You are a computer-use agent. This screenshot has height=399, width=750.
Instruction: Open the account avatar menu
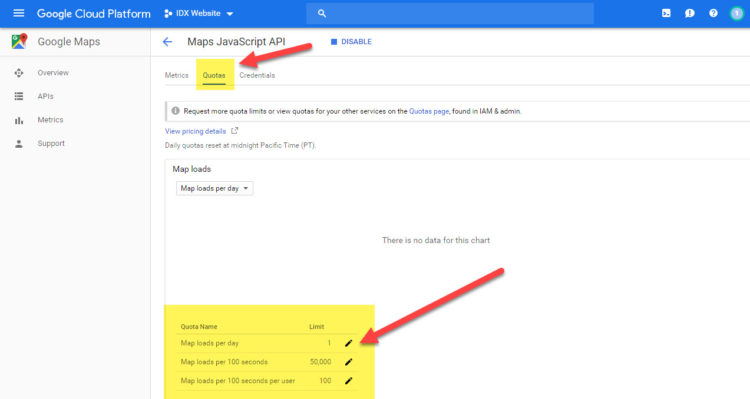(737, 13)
